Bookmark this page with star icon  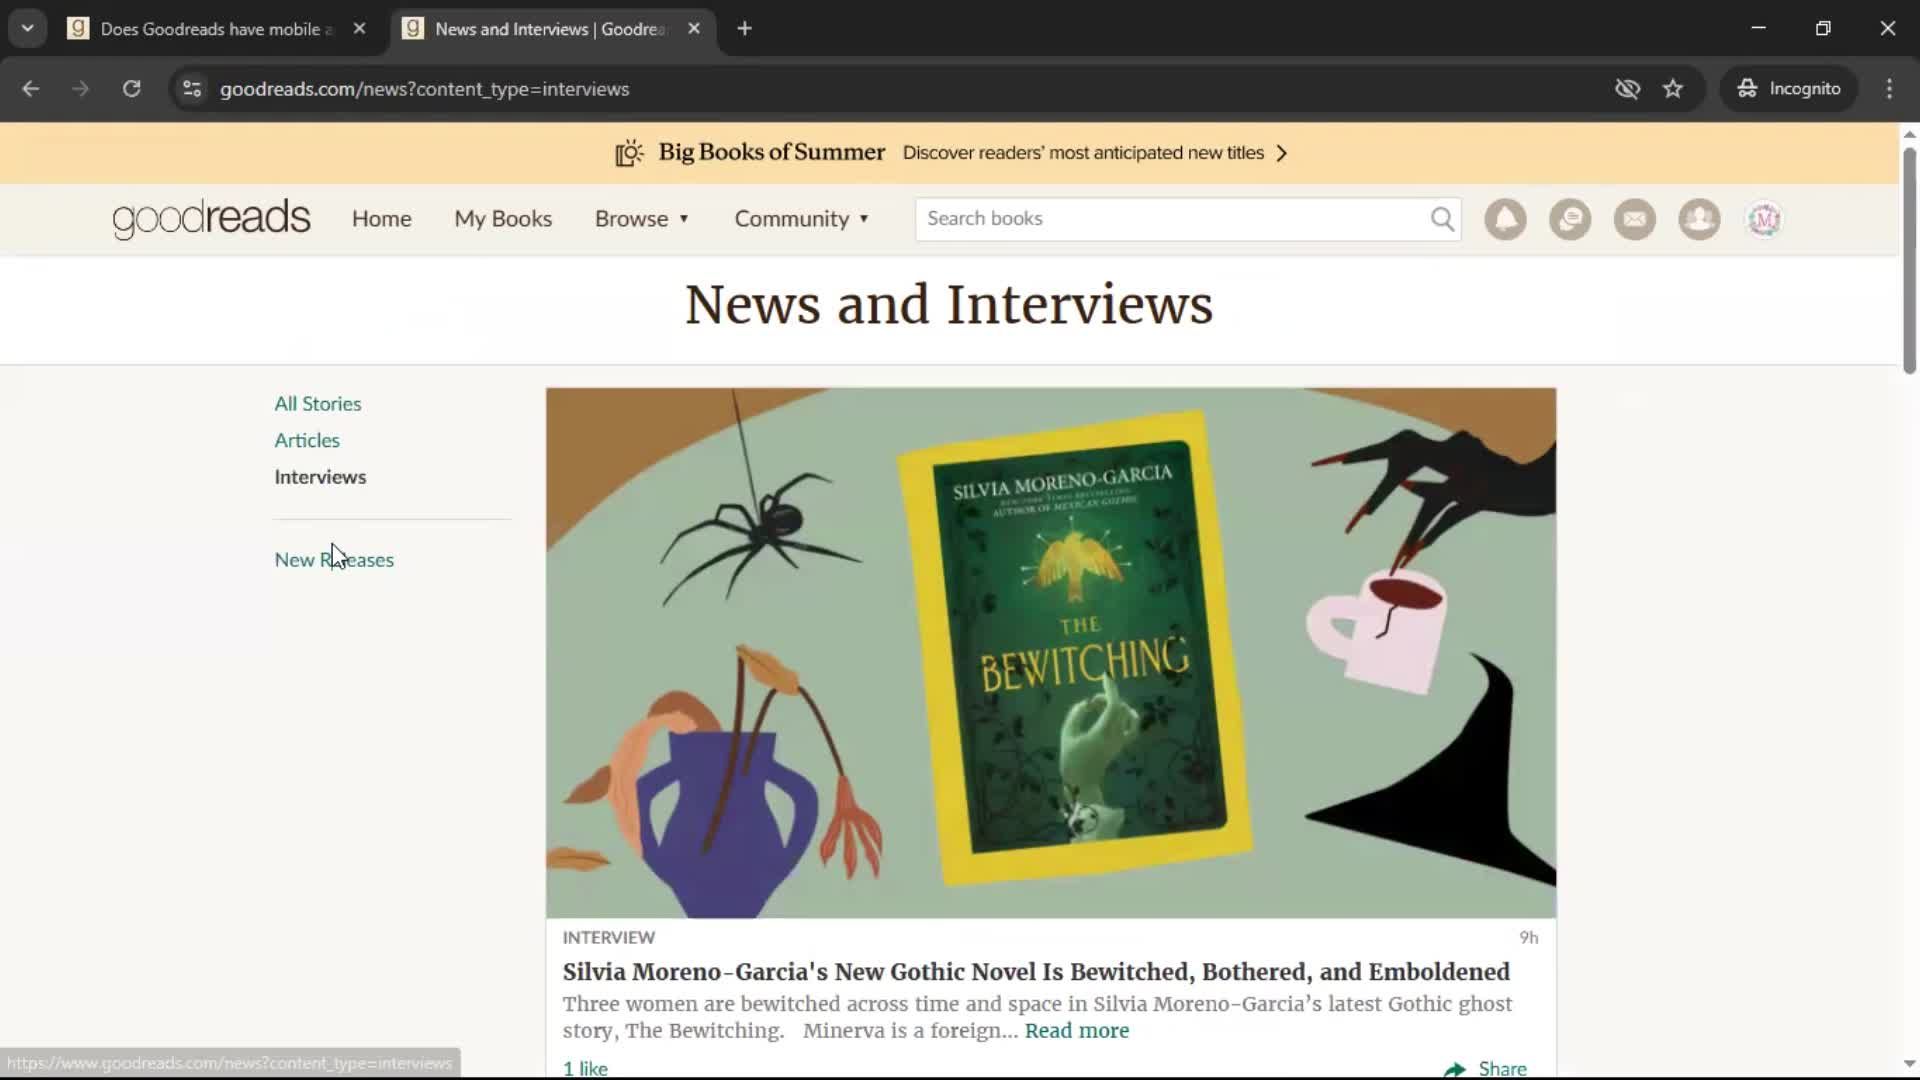coord(1673,89)
